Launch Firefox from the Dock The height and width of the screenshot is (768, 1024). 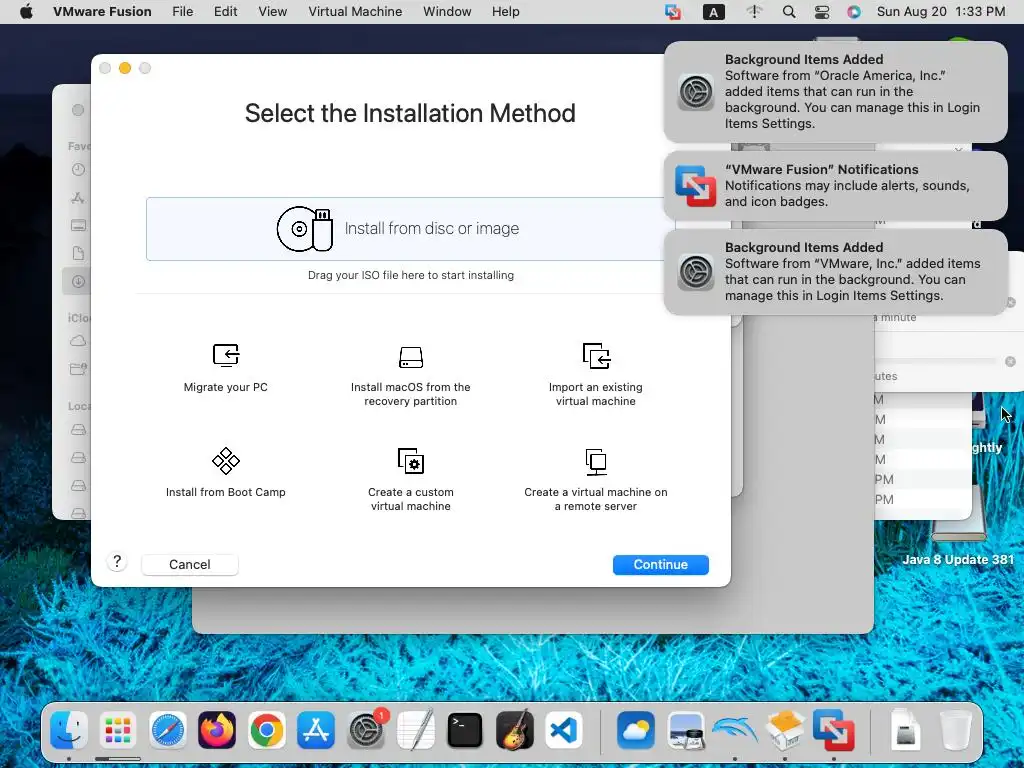coord(217,729)
